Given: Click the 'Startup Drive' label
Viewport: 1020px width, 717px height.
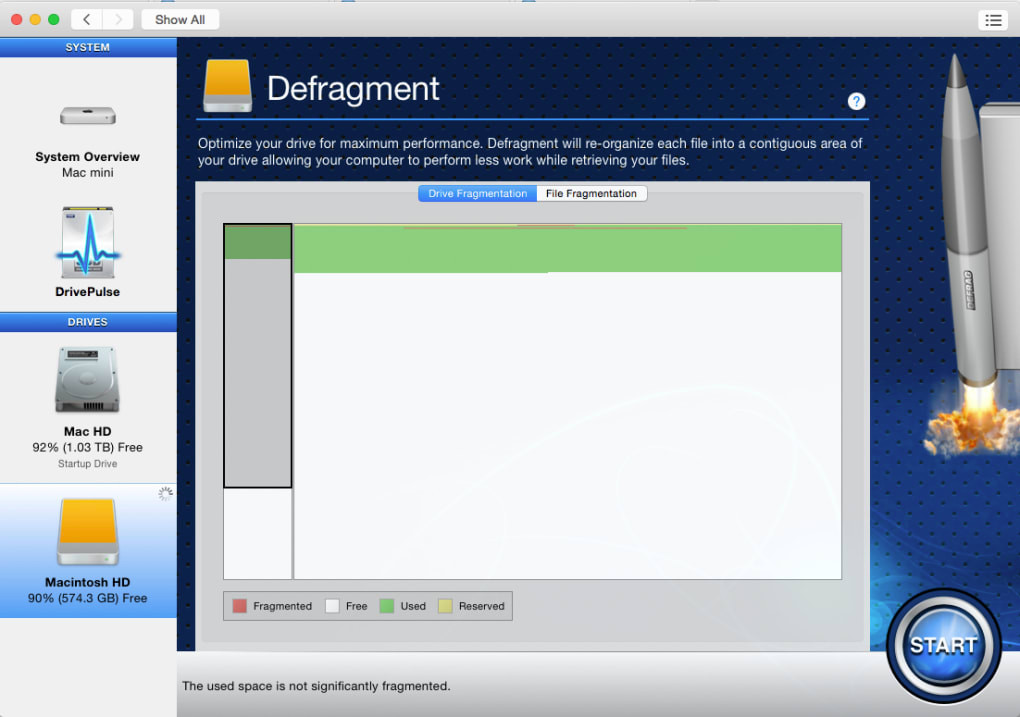Looking at the screenshot, I should [88, 464].
